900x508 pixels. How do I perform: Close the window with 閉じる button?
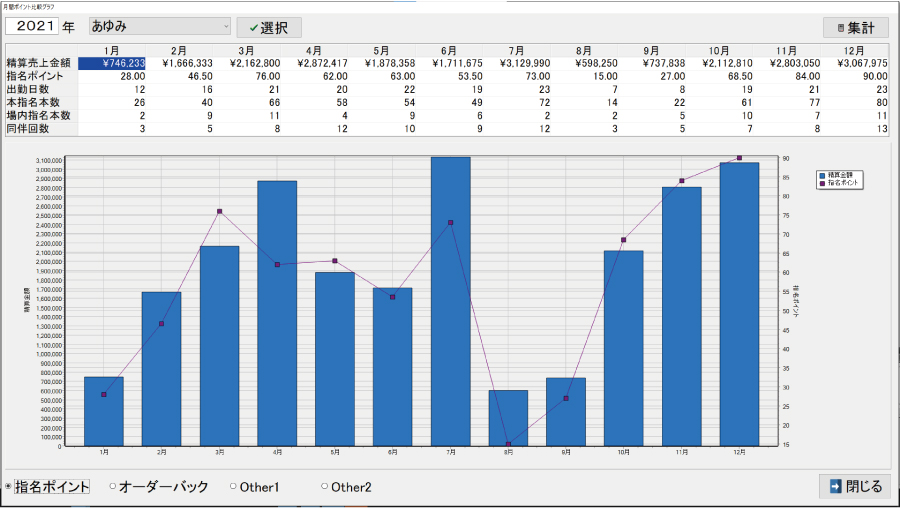pos(854,487)
